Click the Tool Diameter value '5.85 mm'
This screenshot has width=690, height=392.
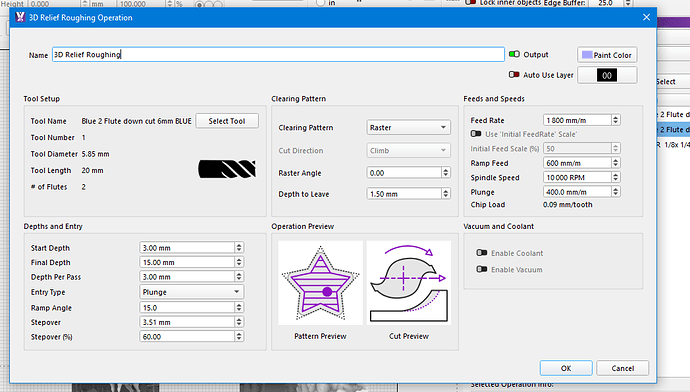(95, 154)
